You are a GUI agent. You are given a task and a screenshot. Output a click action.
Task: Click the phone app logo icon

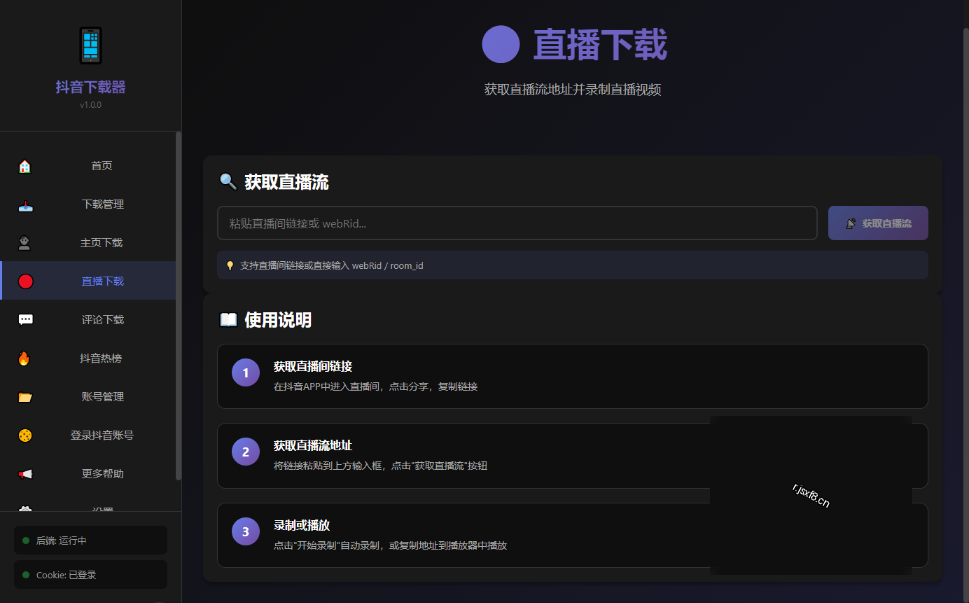(x=90, y=45)
